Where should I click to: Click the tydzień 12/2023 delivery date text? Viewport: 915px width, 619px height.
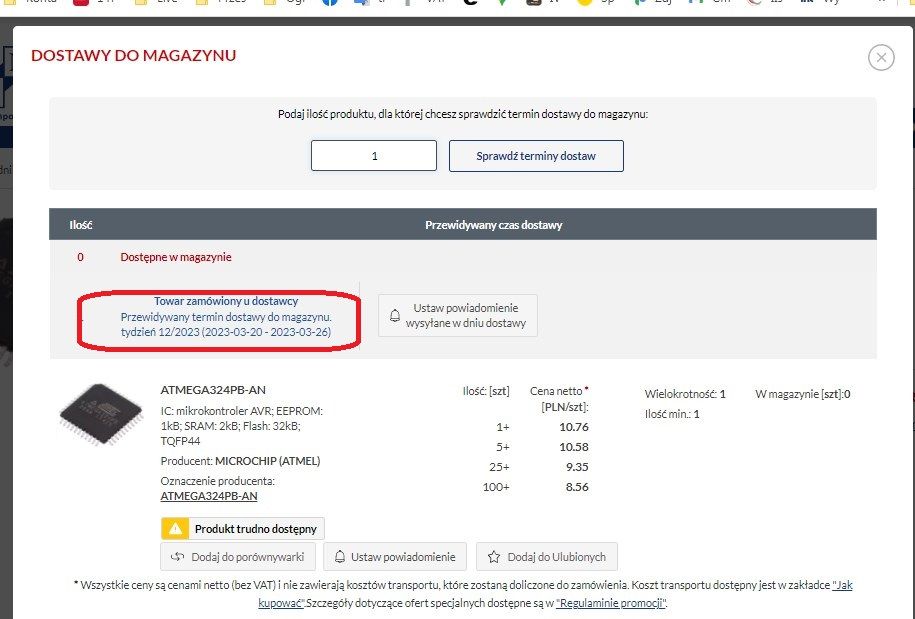coord(226,332)
